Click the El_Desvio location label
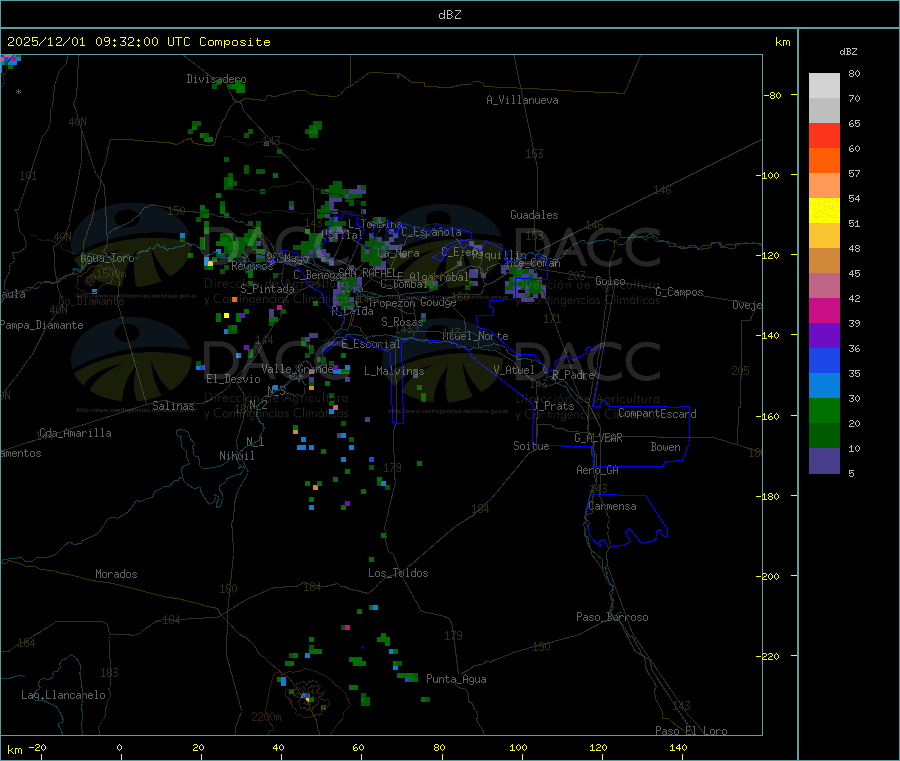The height and width of the screenshot is (761, 900). point(234,379)
